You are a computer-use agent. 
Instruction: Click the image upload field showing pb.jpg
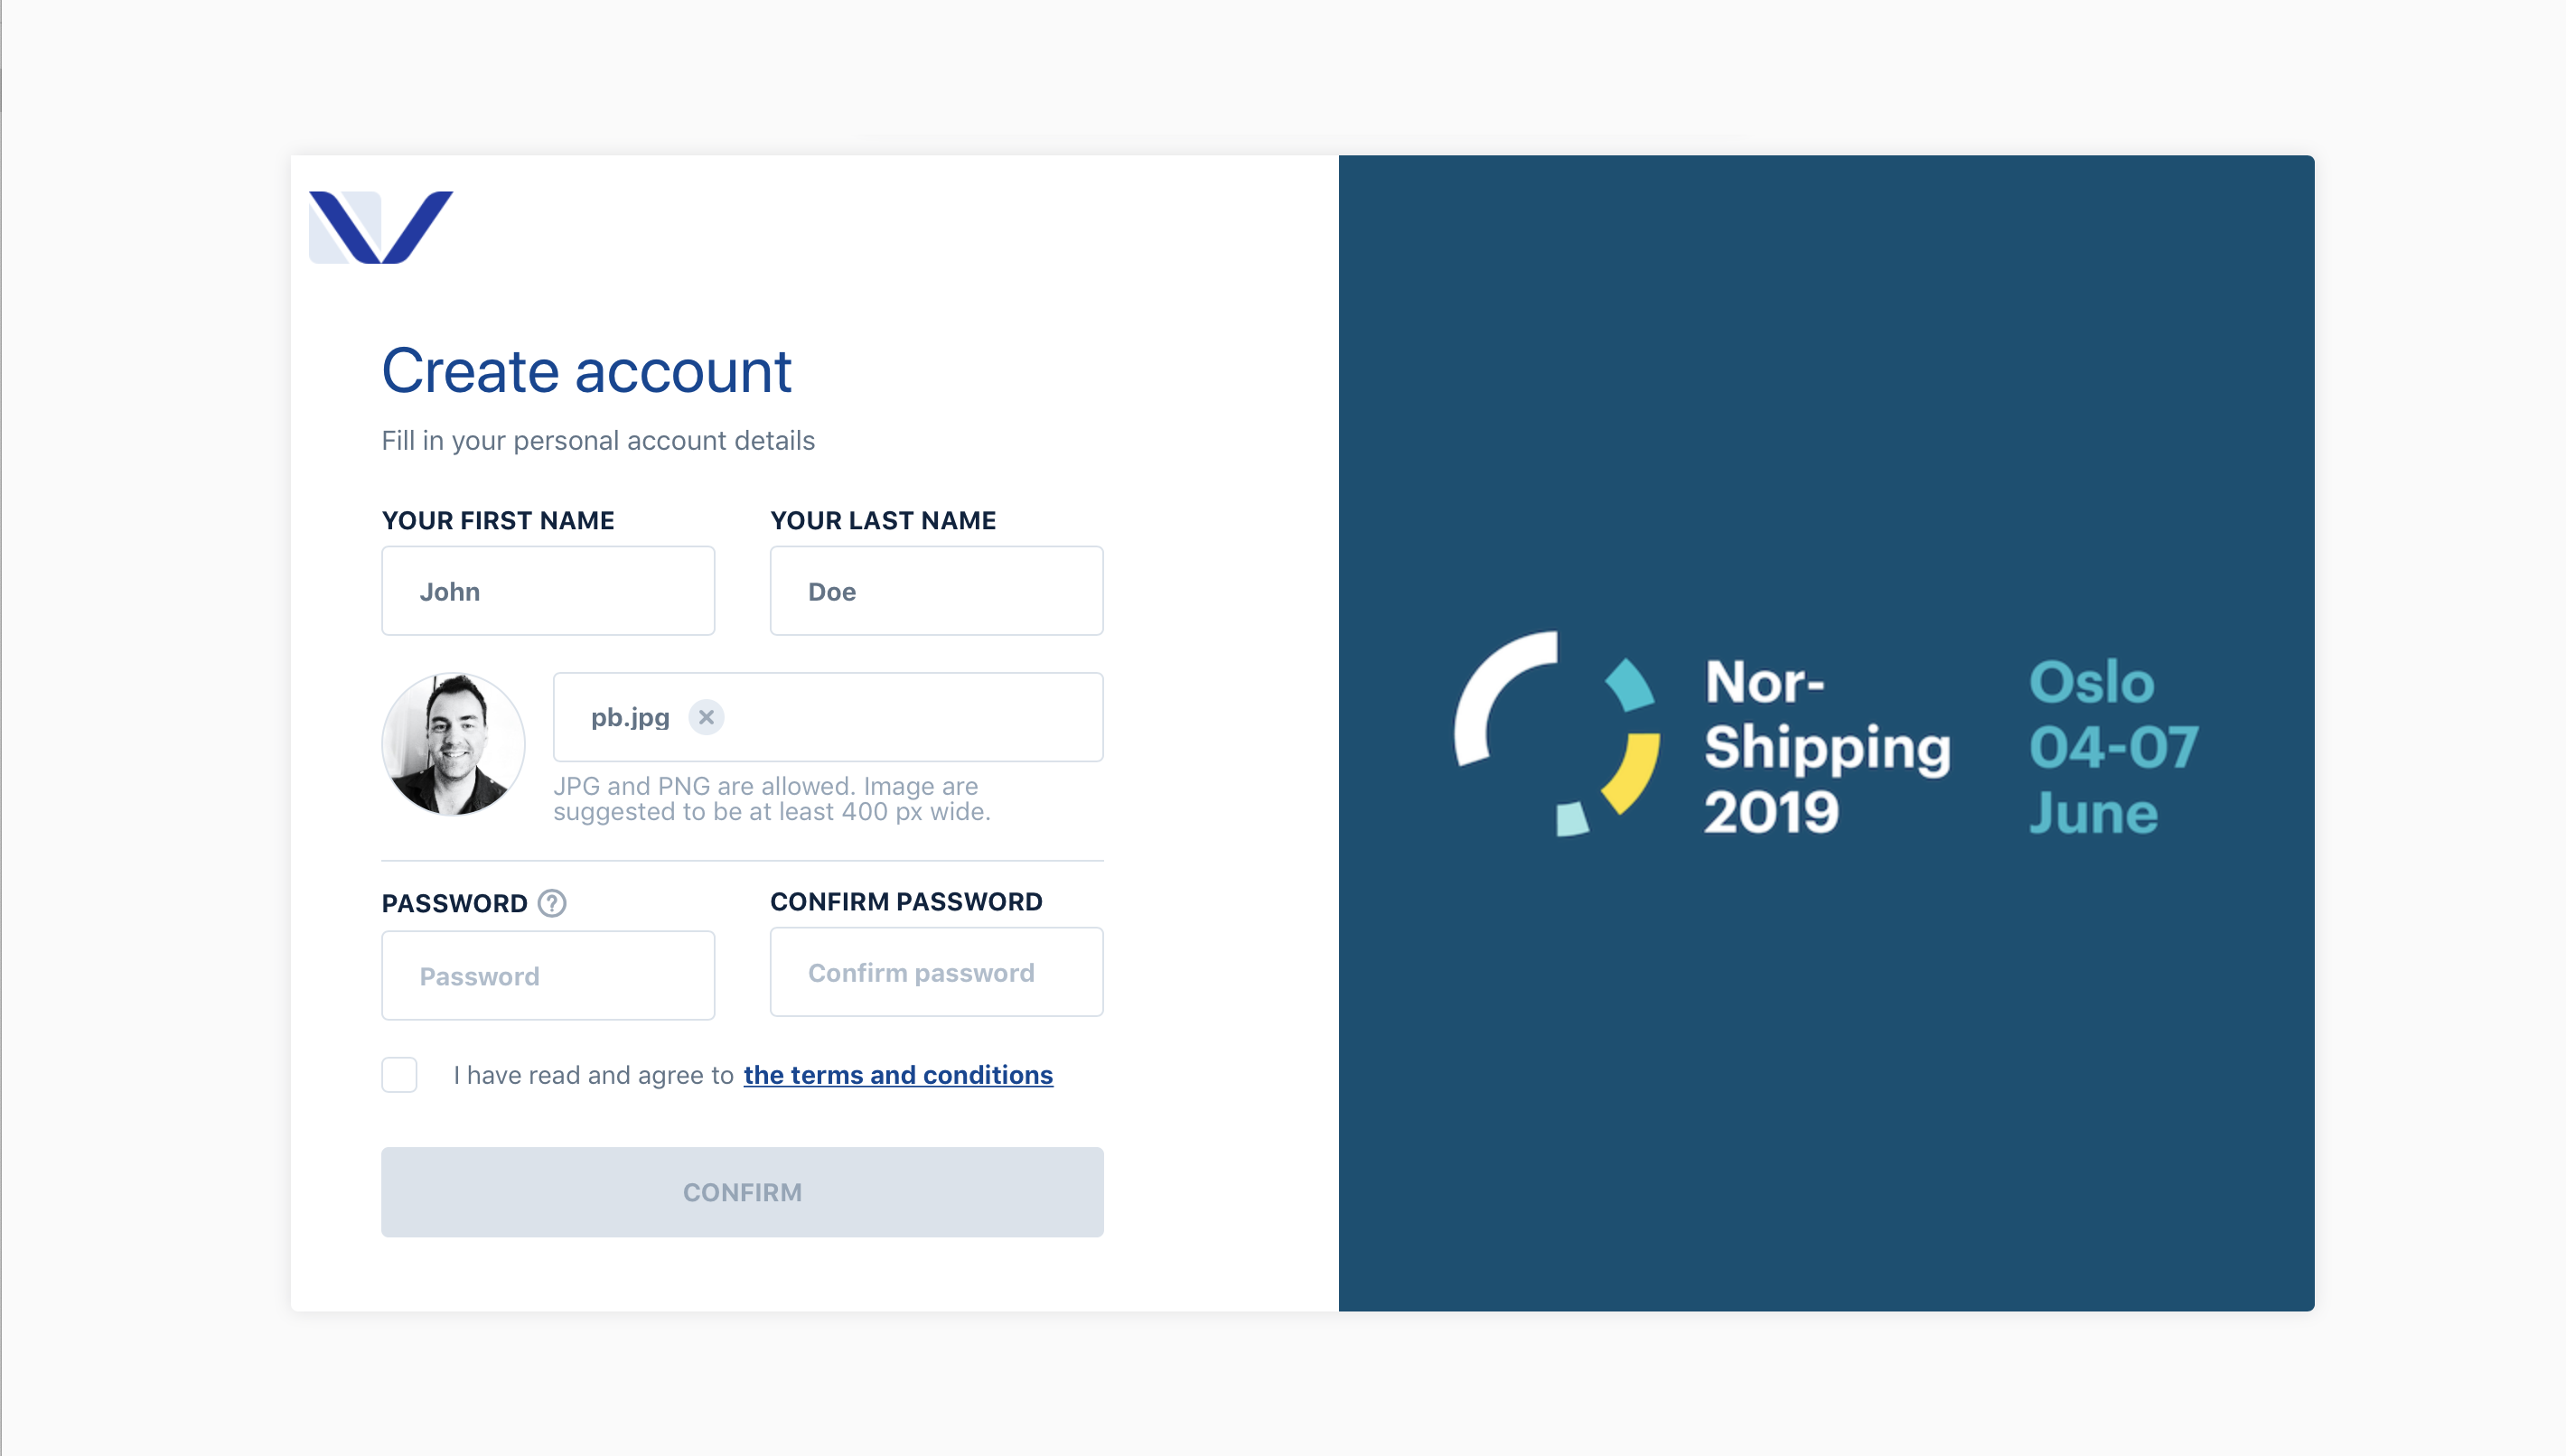(828, 717)
